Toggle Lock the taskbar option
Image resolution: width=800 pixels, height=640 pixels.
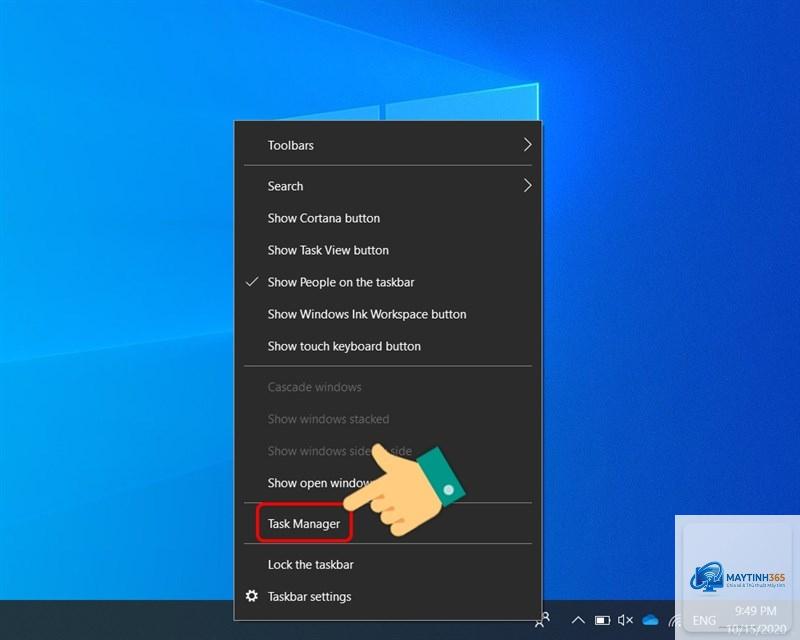[388, 564]
